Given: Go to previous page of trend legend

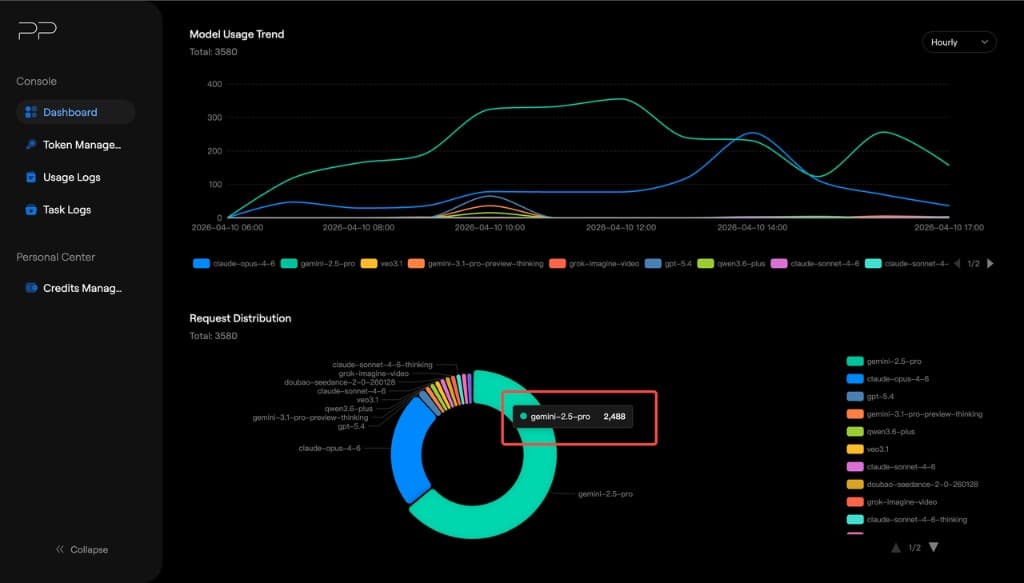Looking at the screenshot, I should tap(957, 264).
